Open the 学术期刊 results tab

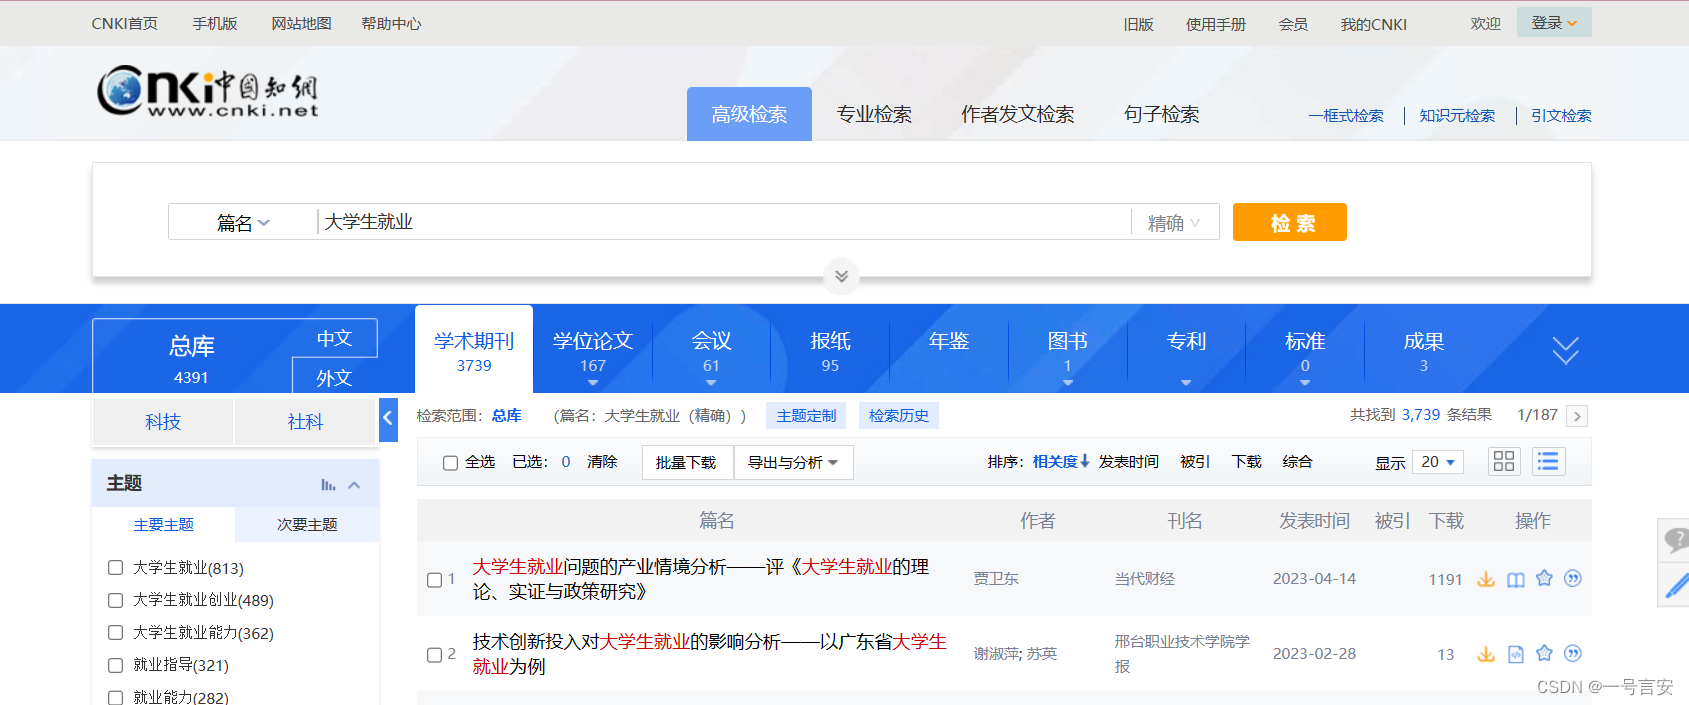click(x=474, y=350)
